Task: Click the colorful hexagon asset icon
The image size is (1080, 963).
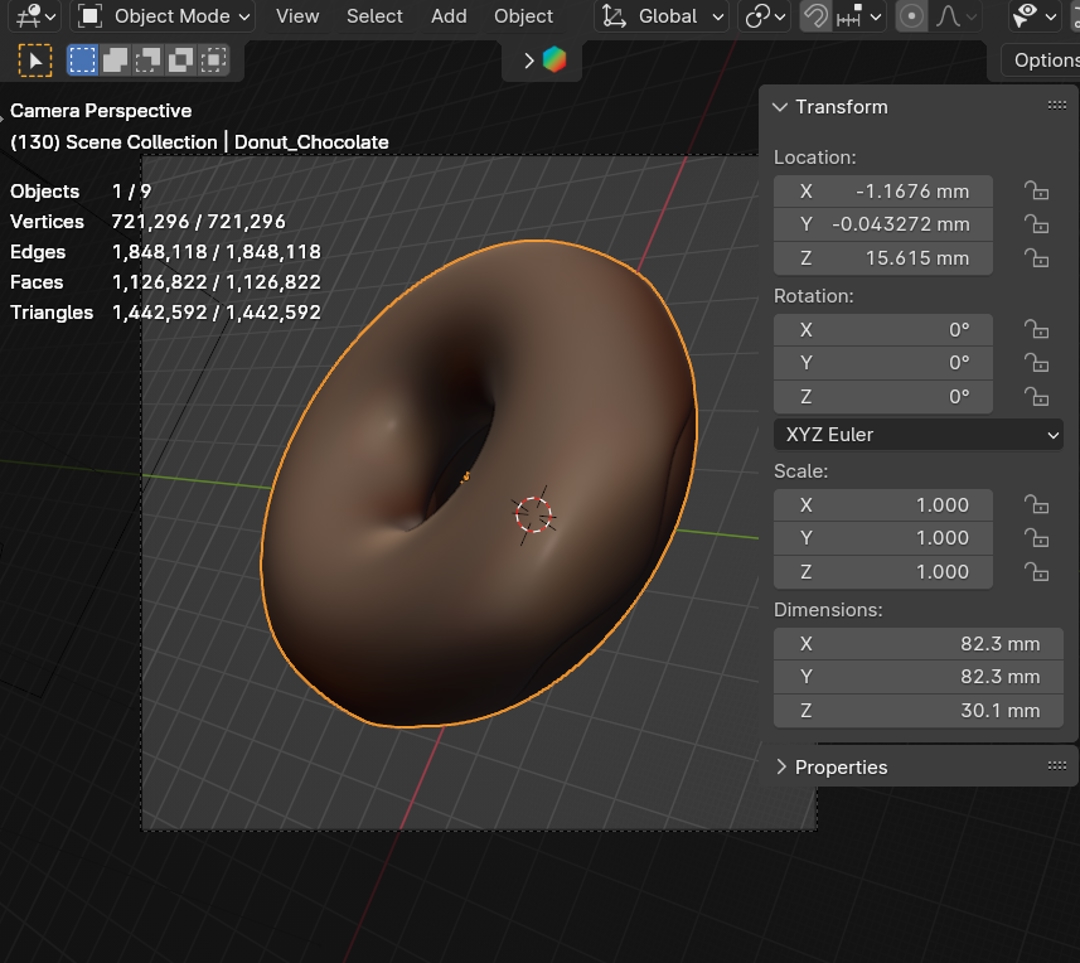Action: coord(554,60)
